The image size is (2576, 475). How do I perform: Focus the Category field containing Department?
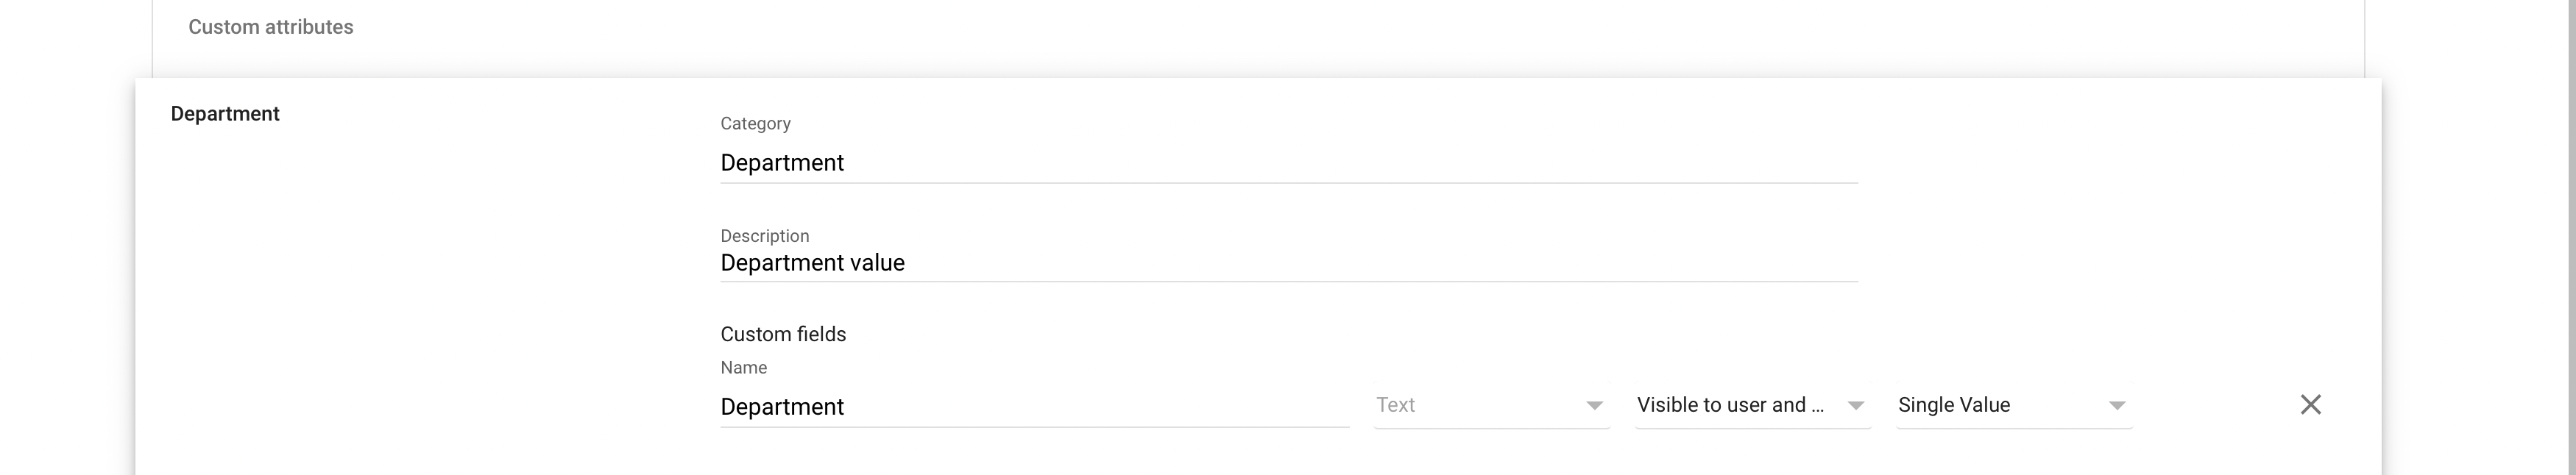1288,163
